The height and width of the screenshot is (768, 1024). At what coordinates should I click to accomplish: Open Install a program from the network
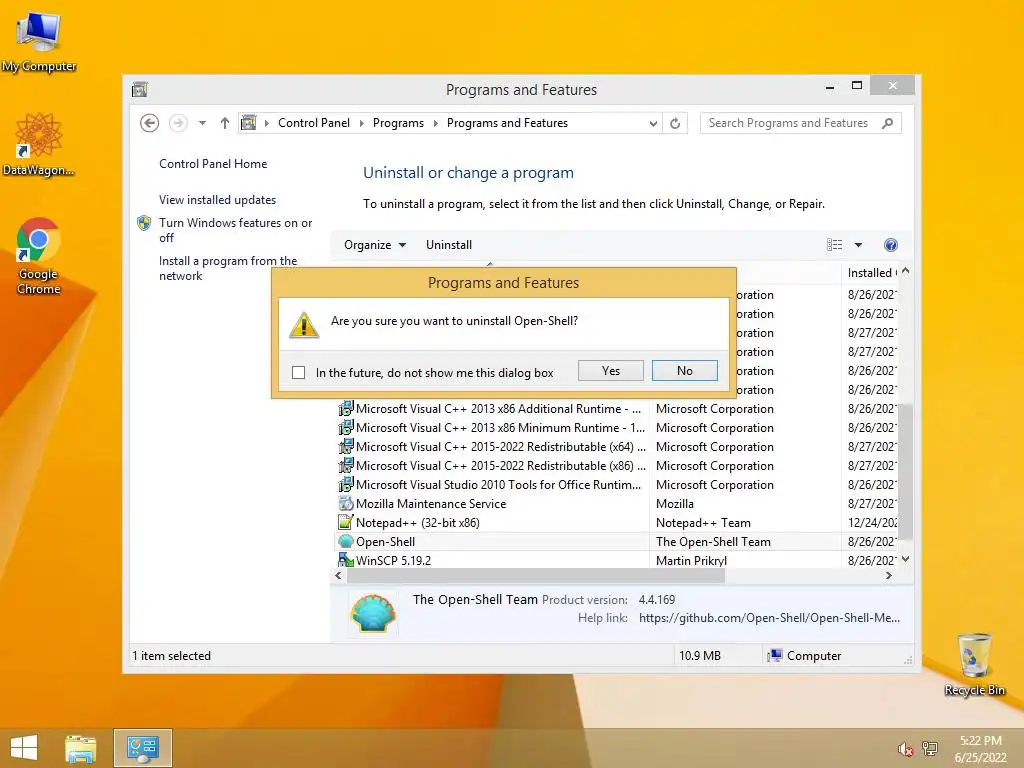[x=228, y=268]
